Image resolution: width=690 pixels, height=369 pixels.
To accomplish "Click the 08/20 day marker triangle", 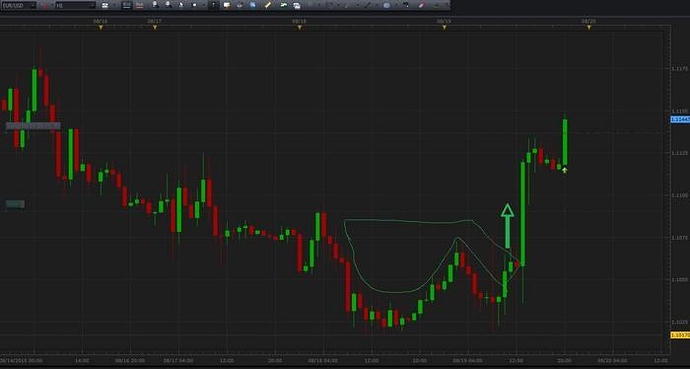I will pyautogui.click(x=589, y=27).
